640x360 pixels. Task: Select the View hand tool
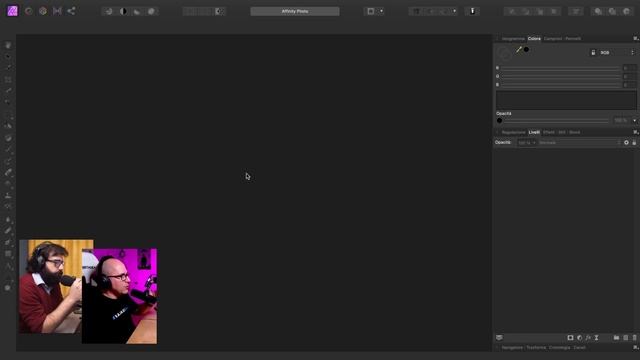[x=8, y=45]
